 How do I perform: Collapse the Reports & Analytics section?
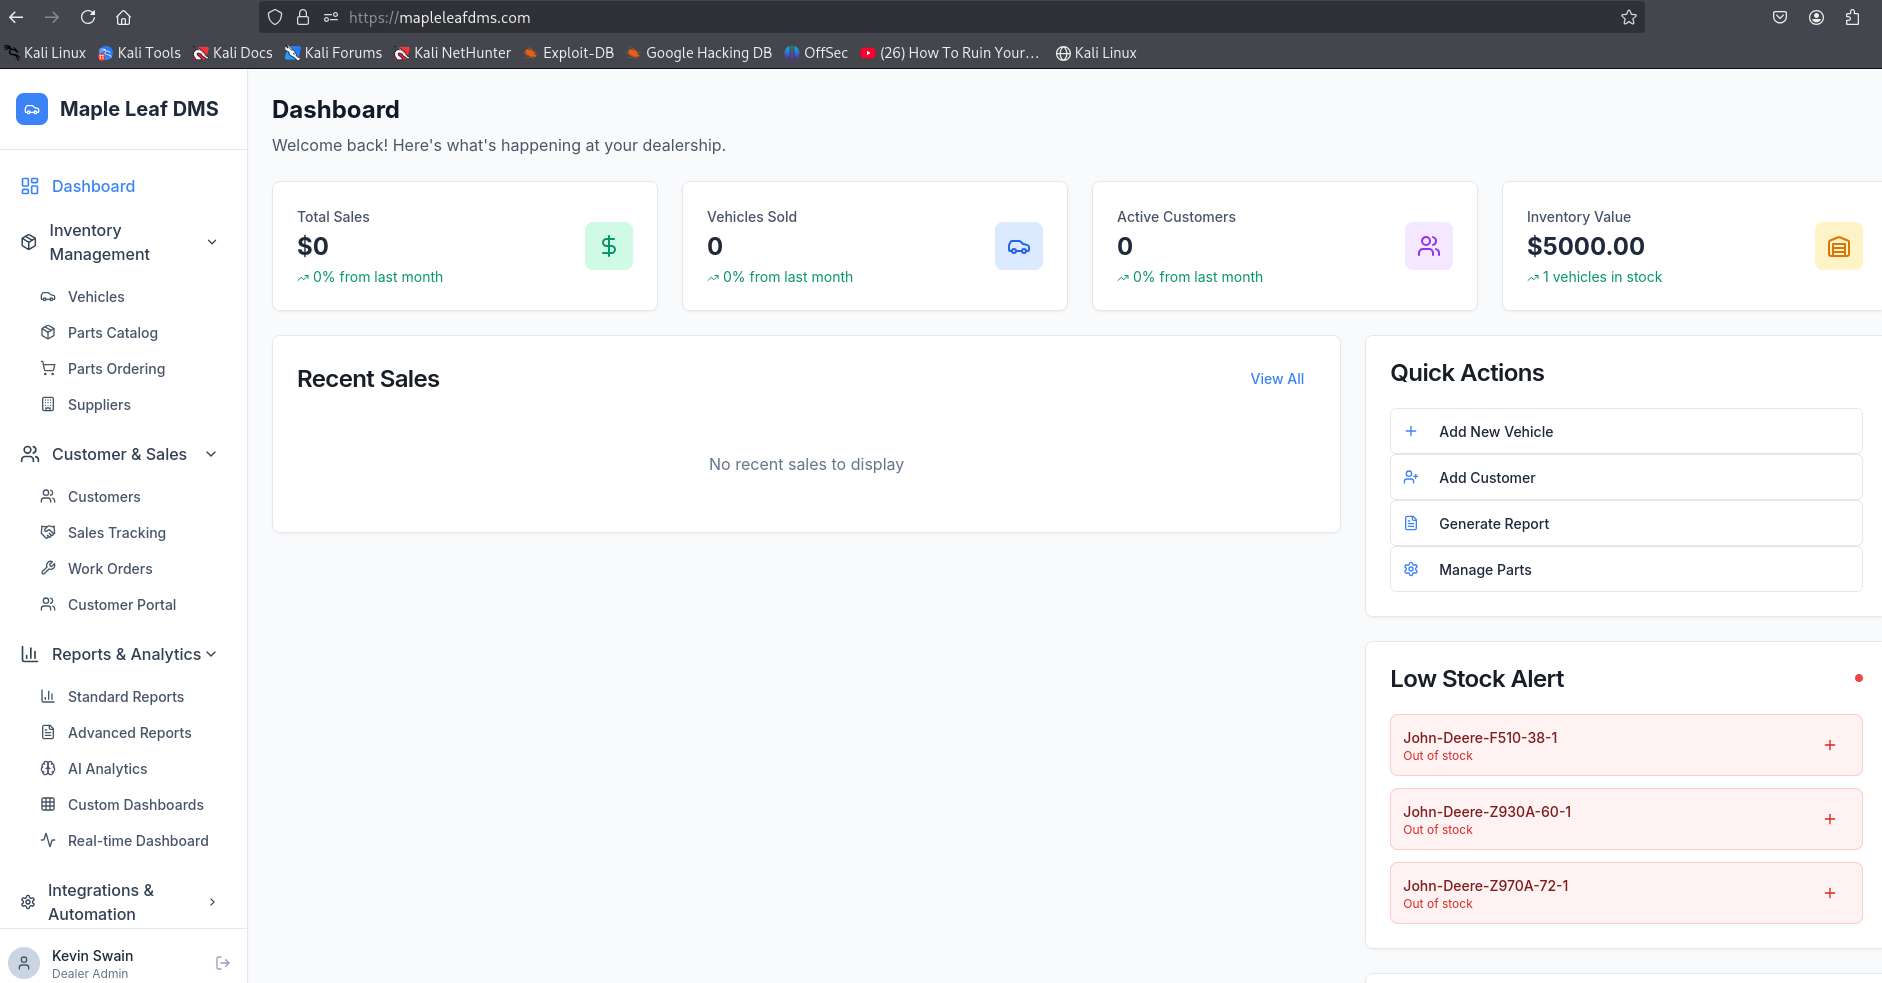(211, 654)
